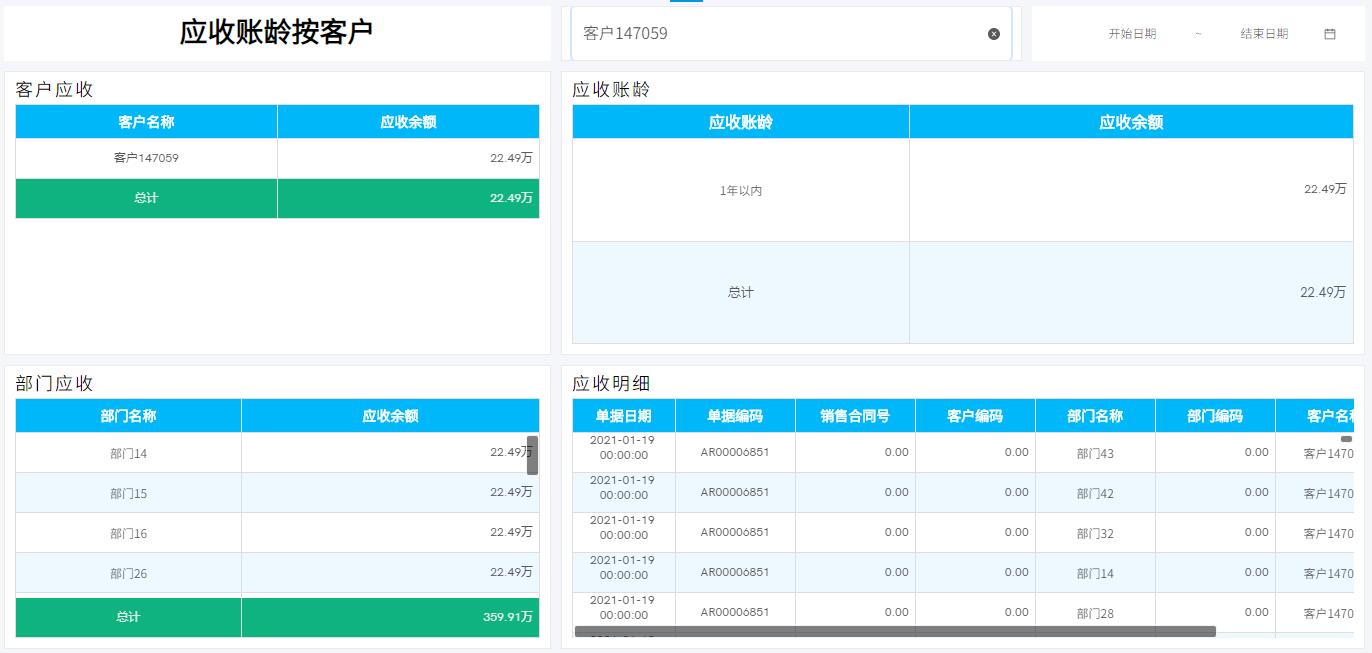
Task: Sort by the 客户编码 column header
Action: (975, 415)
